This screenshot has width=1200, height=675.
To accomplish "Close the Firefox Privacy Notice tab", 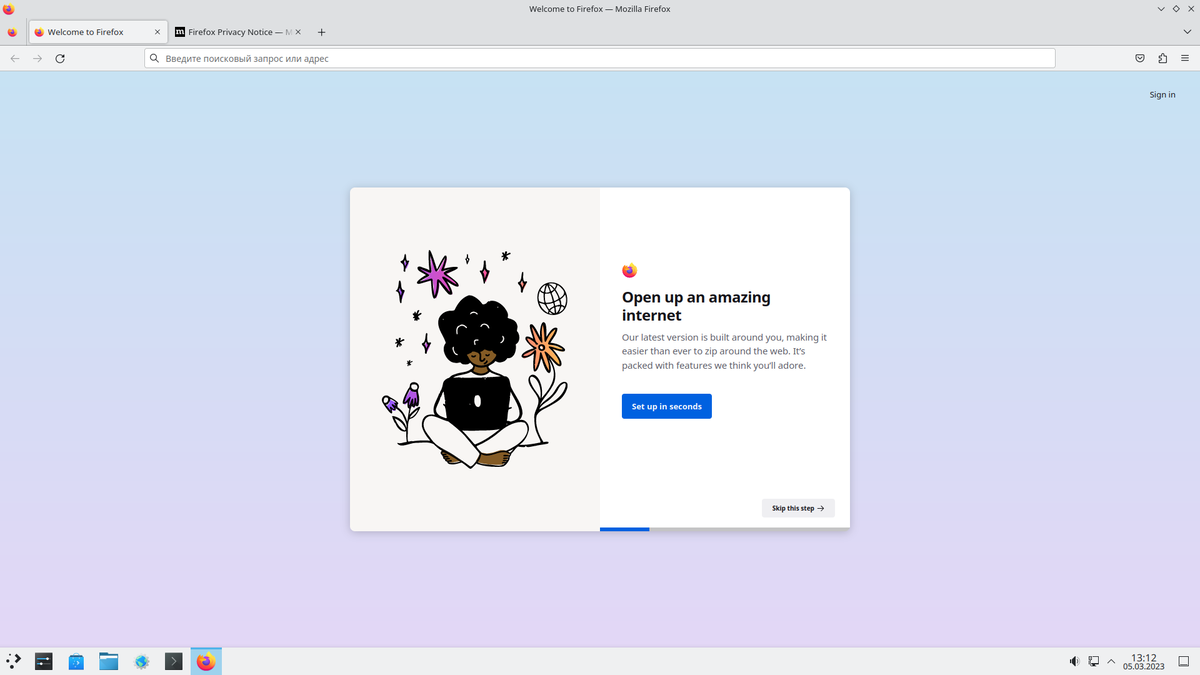I will [x=299, y=32].
